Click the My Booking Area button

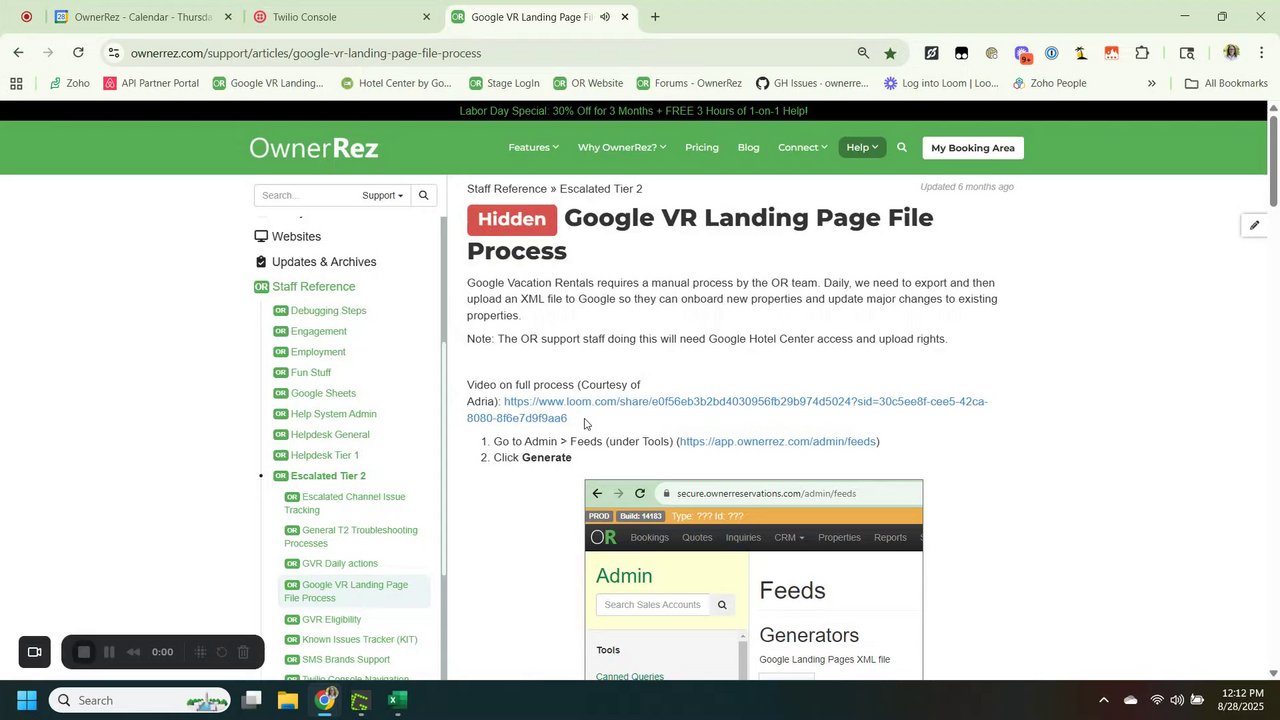coord(973,148)
